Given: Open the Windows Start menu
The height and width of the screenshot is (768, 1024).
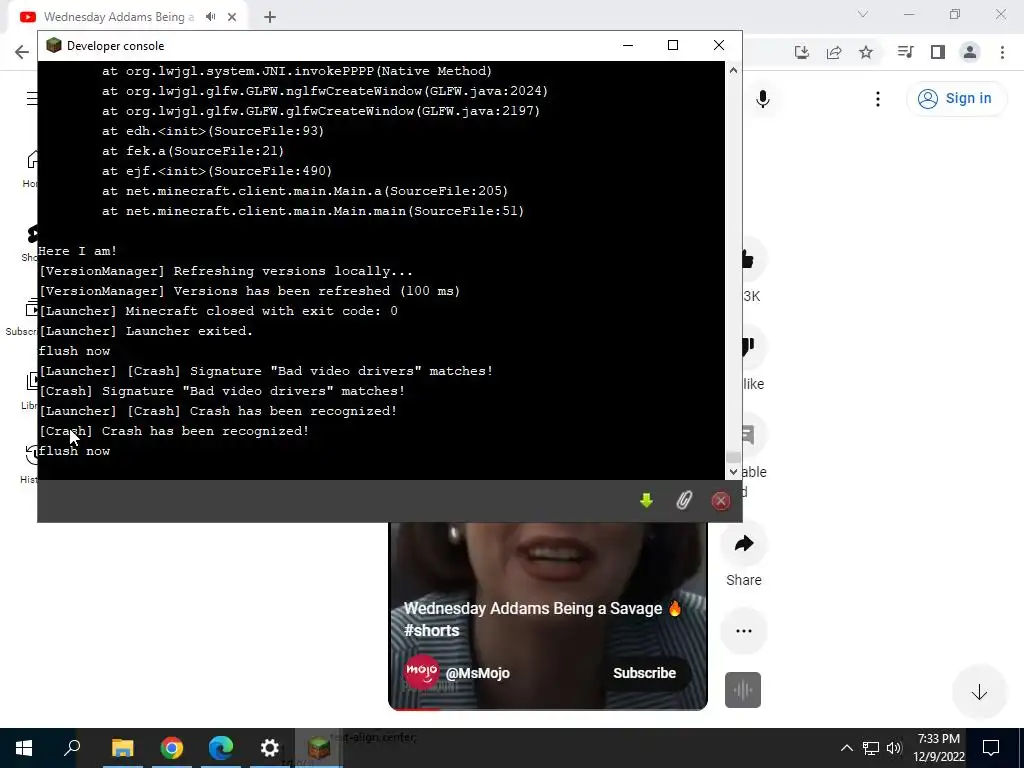Looking at the screenshot, I should (x=24, y=748).
